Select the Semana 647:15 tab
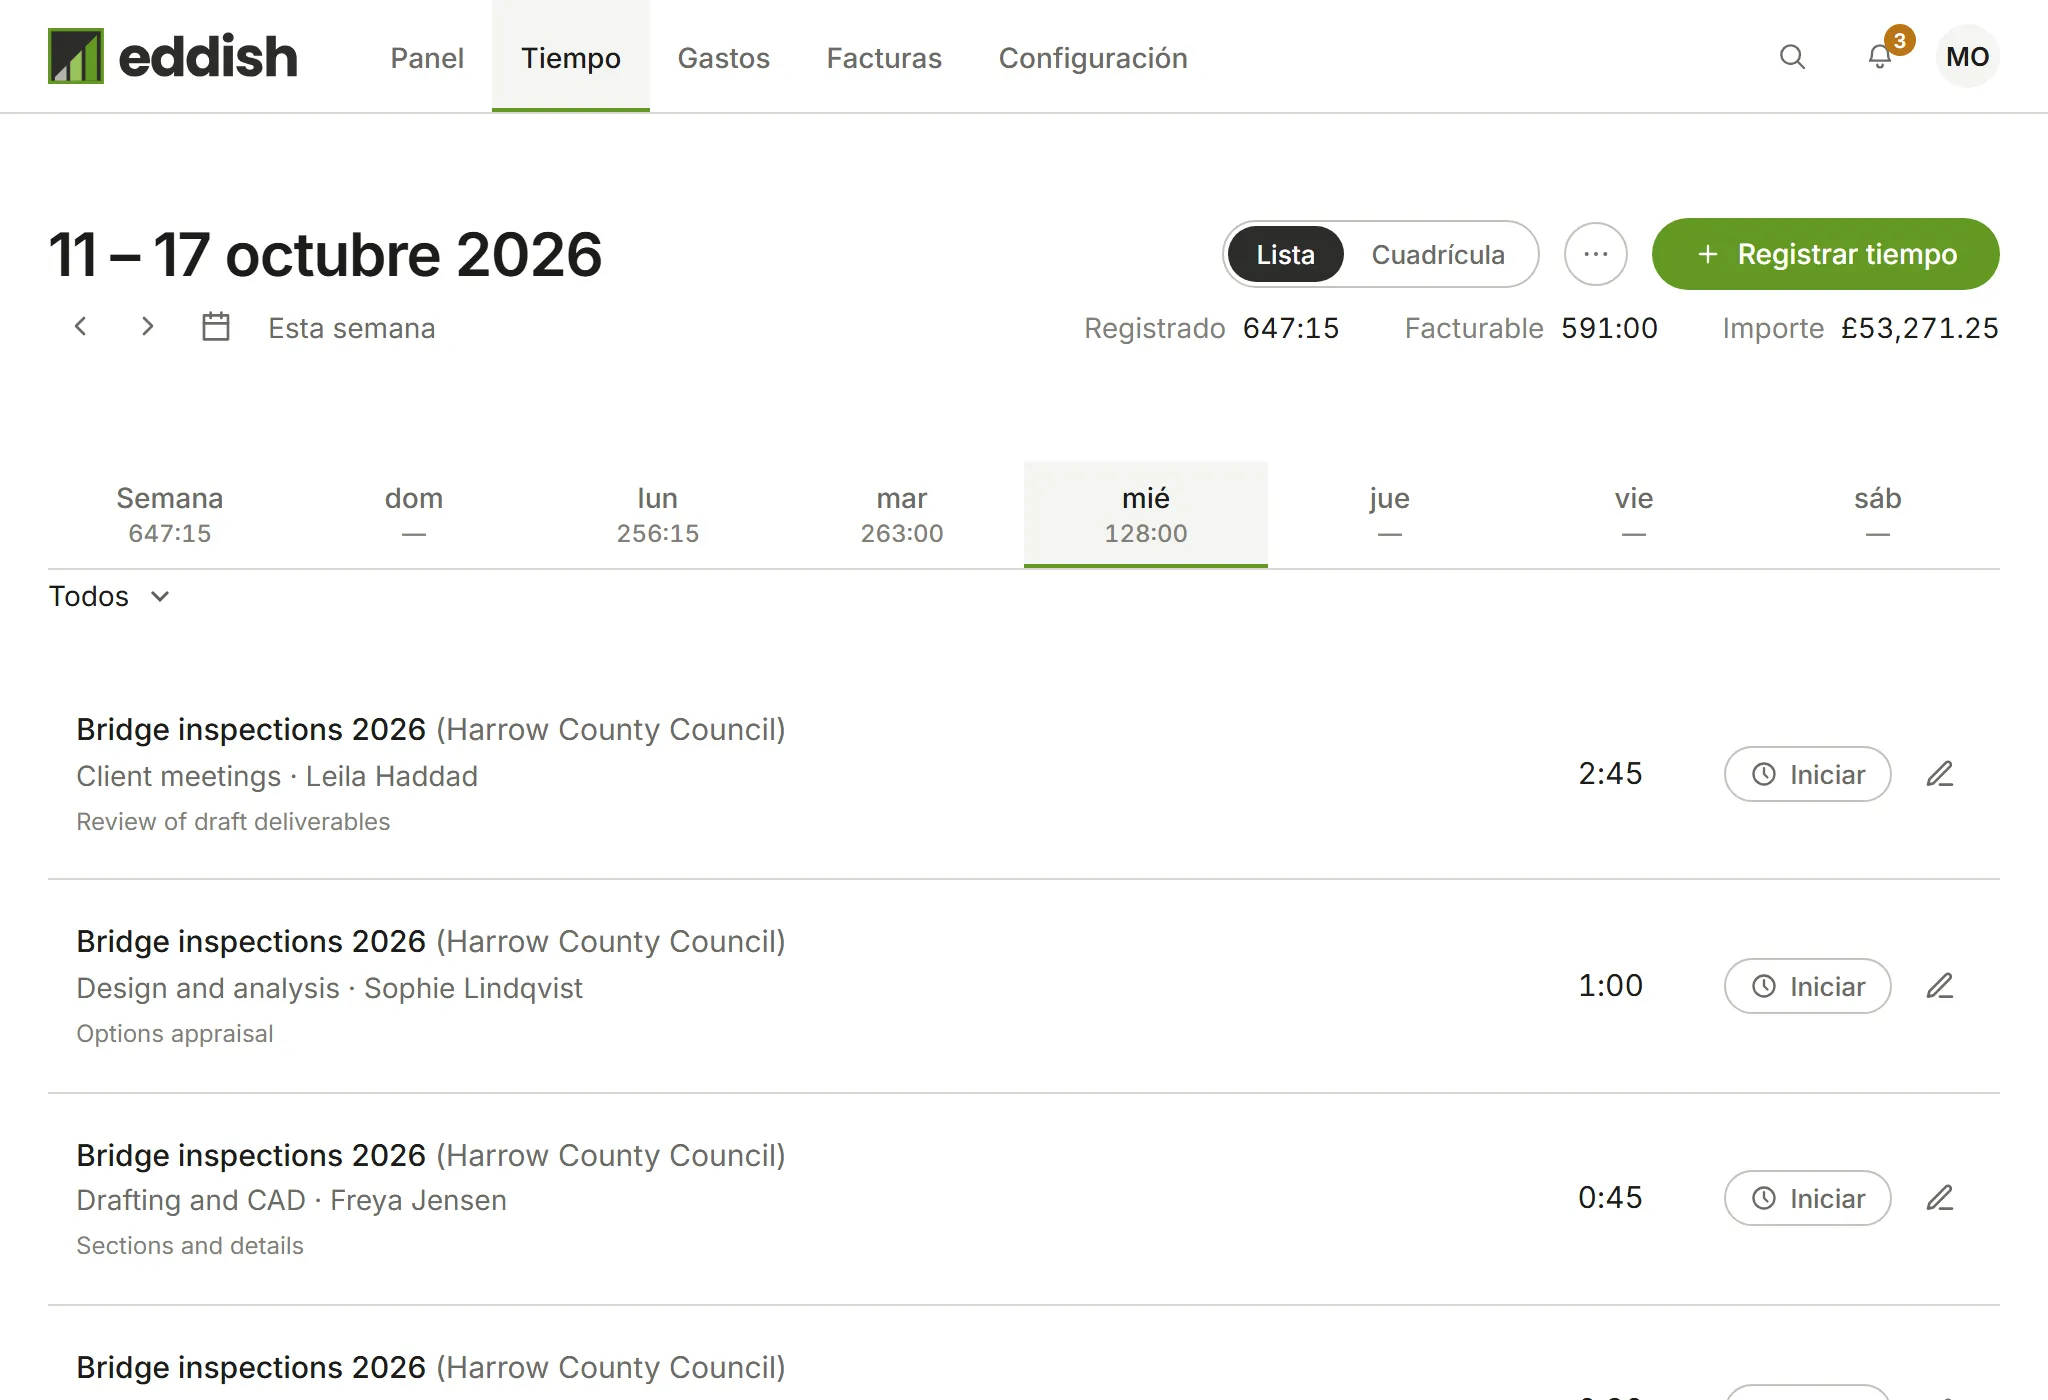The image size is (2048, 1400). tap(170, 515)
